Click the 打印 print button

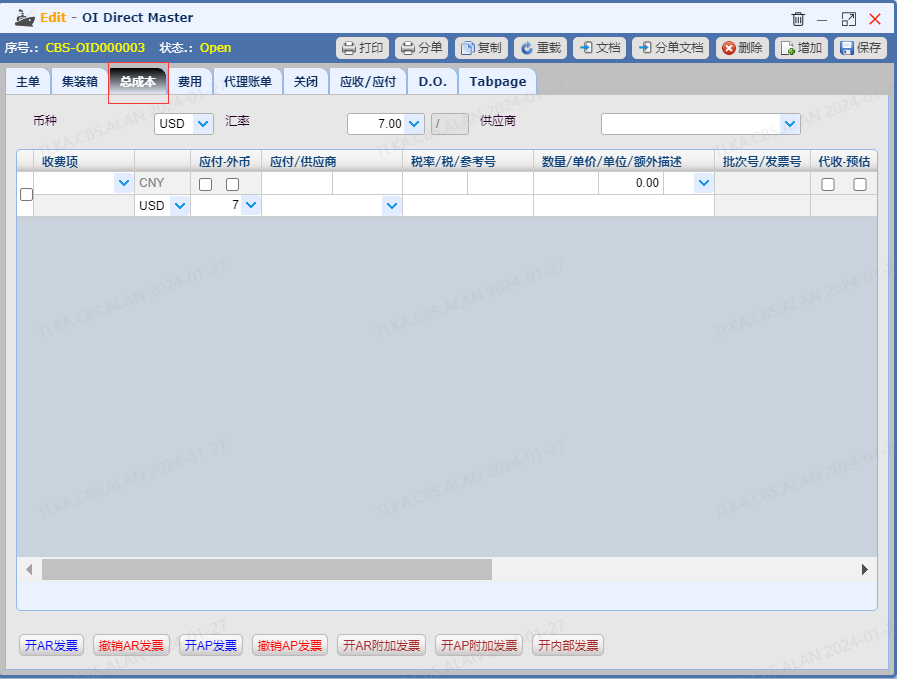[x=362, y=48]
